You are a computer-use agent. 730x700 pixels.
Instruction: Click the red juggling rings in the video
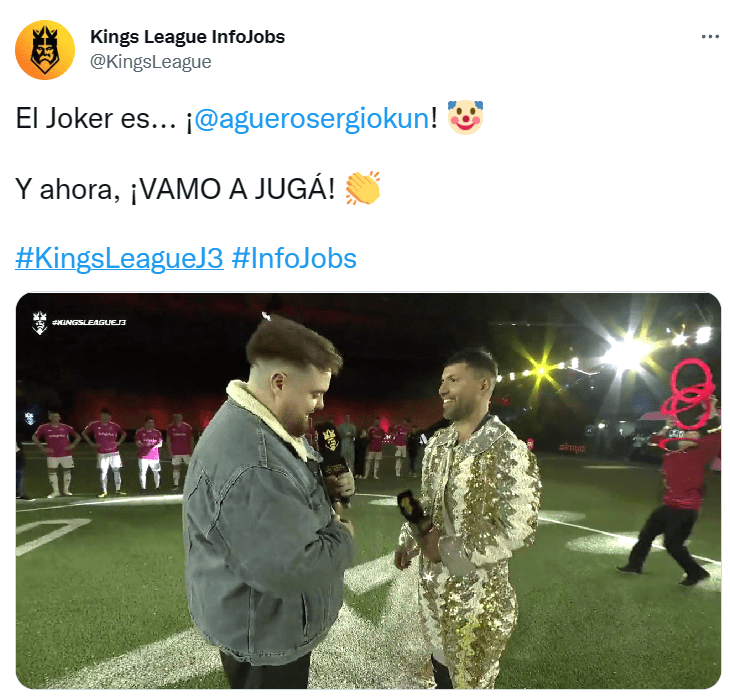(688, 393)
